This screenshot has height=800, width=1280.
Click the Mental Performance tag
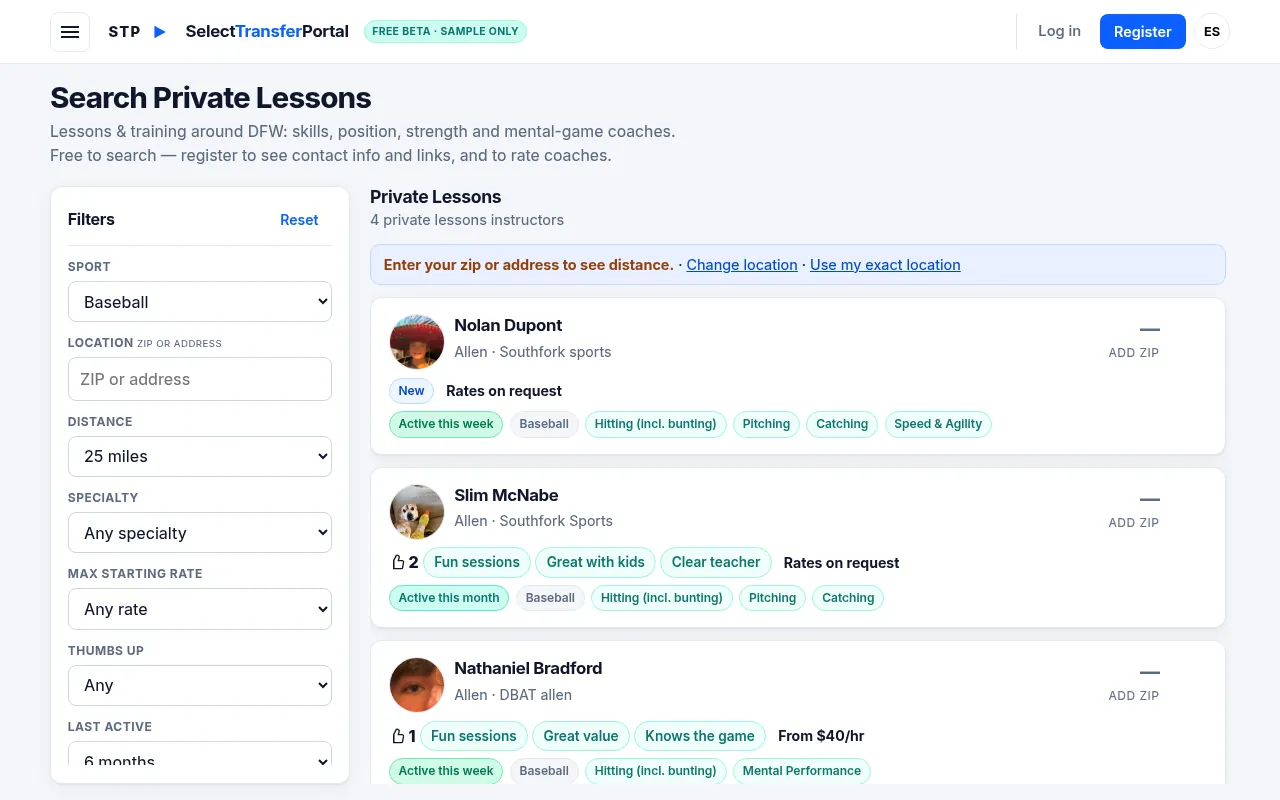[802, 771]
